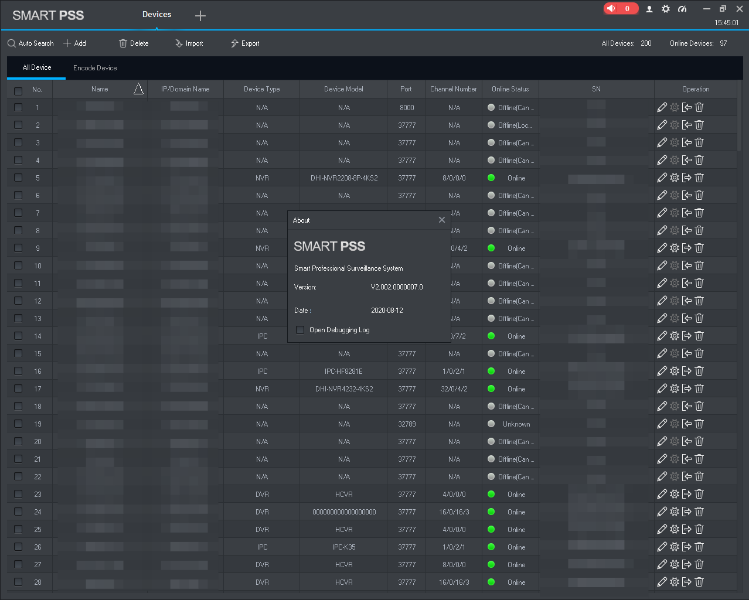
Task: Select the 0000000000000000 model cell in row 24
Action: pyautogui.click(x=344, y=512)
